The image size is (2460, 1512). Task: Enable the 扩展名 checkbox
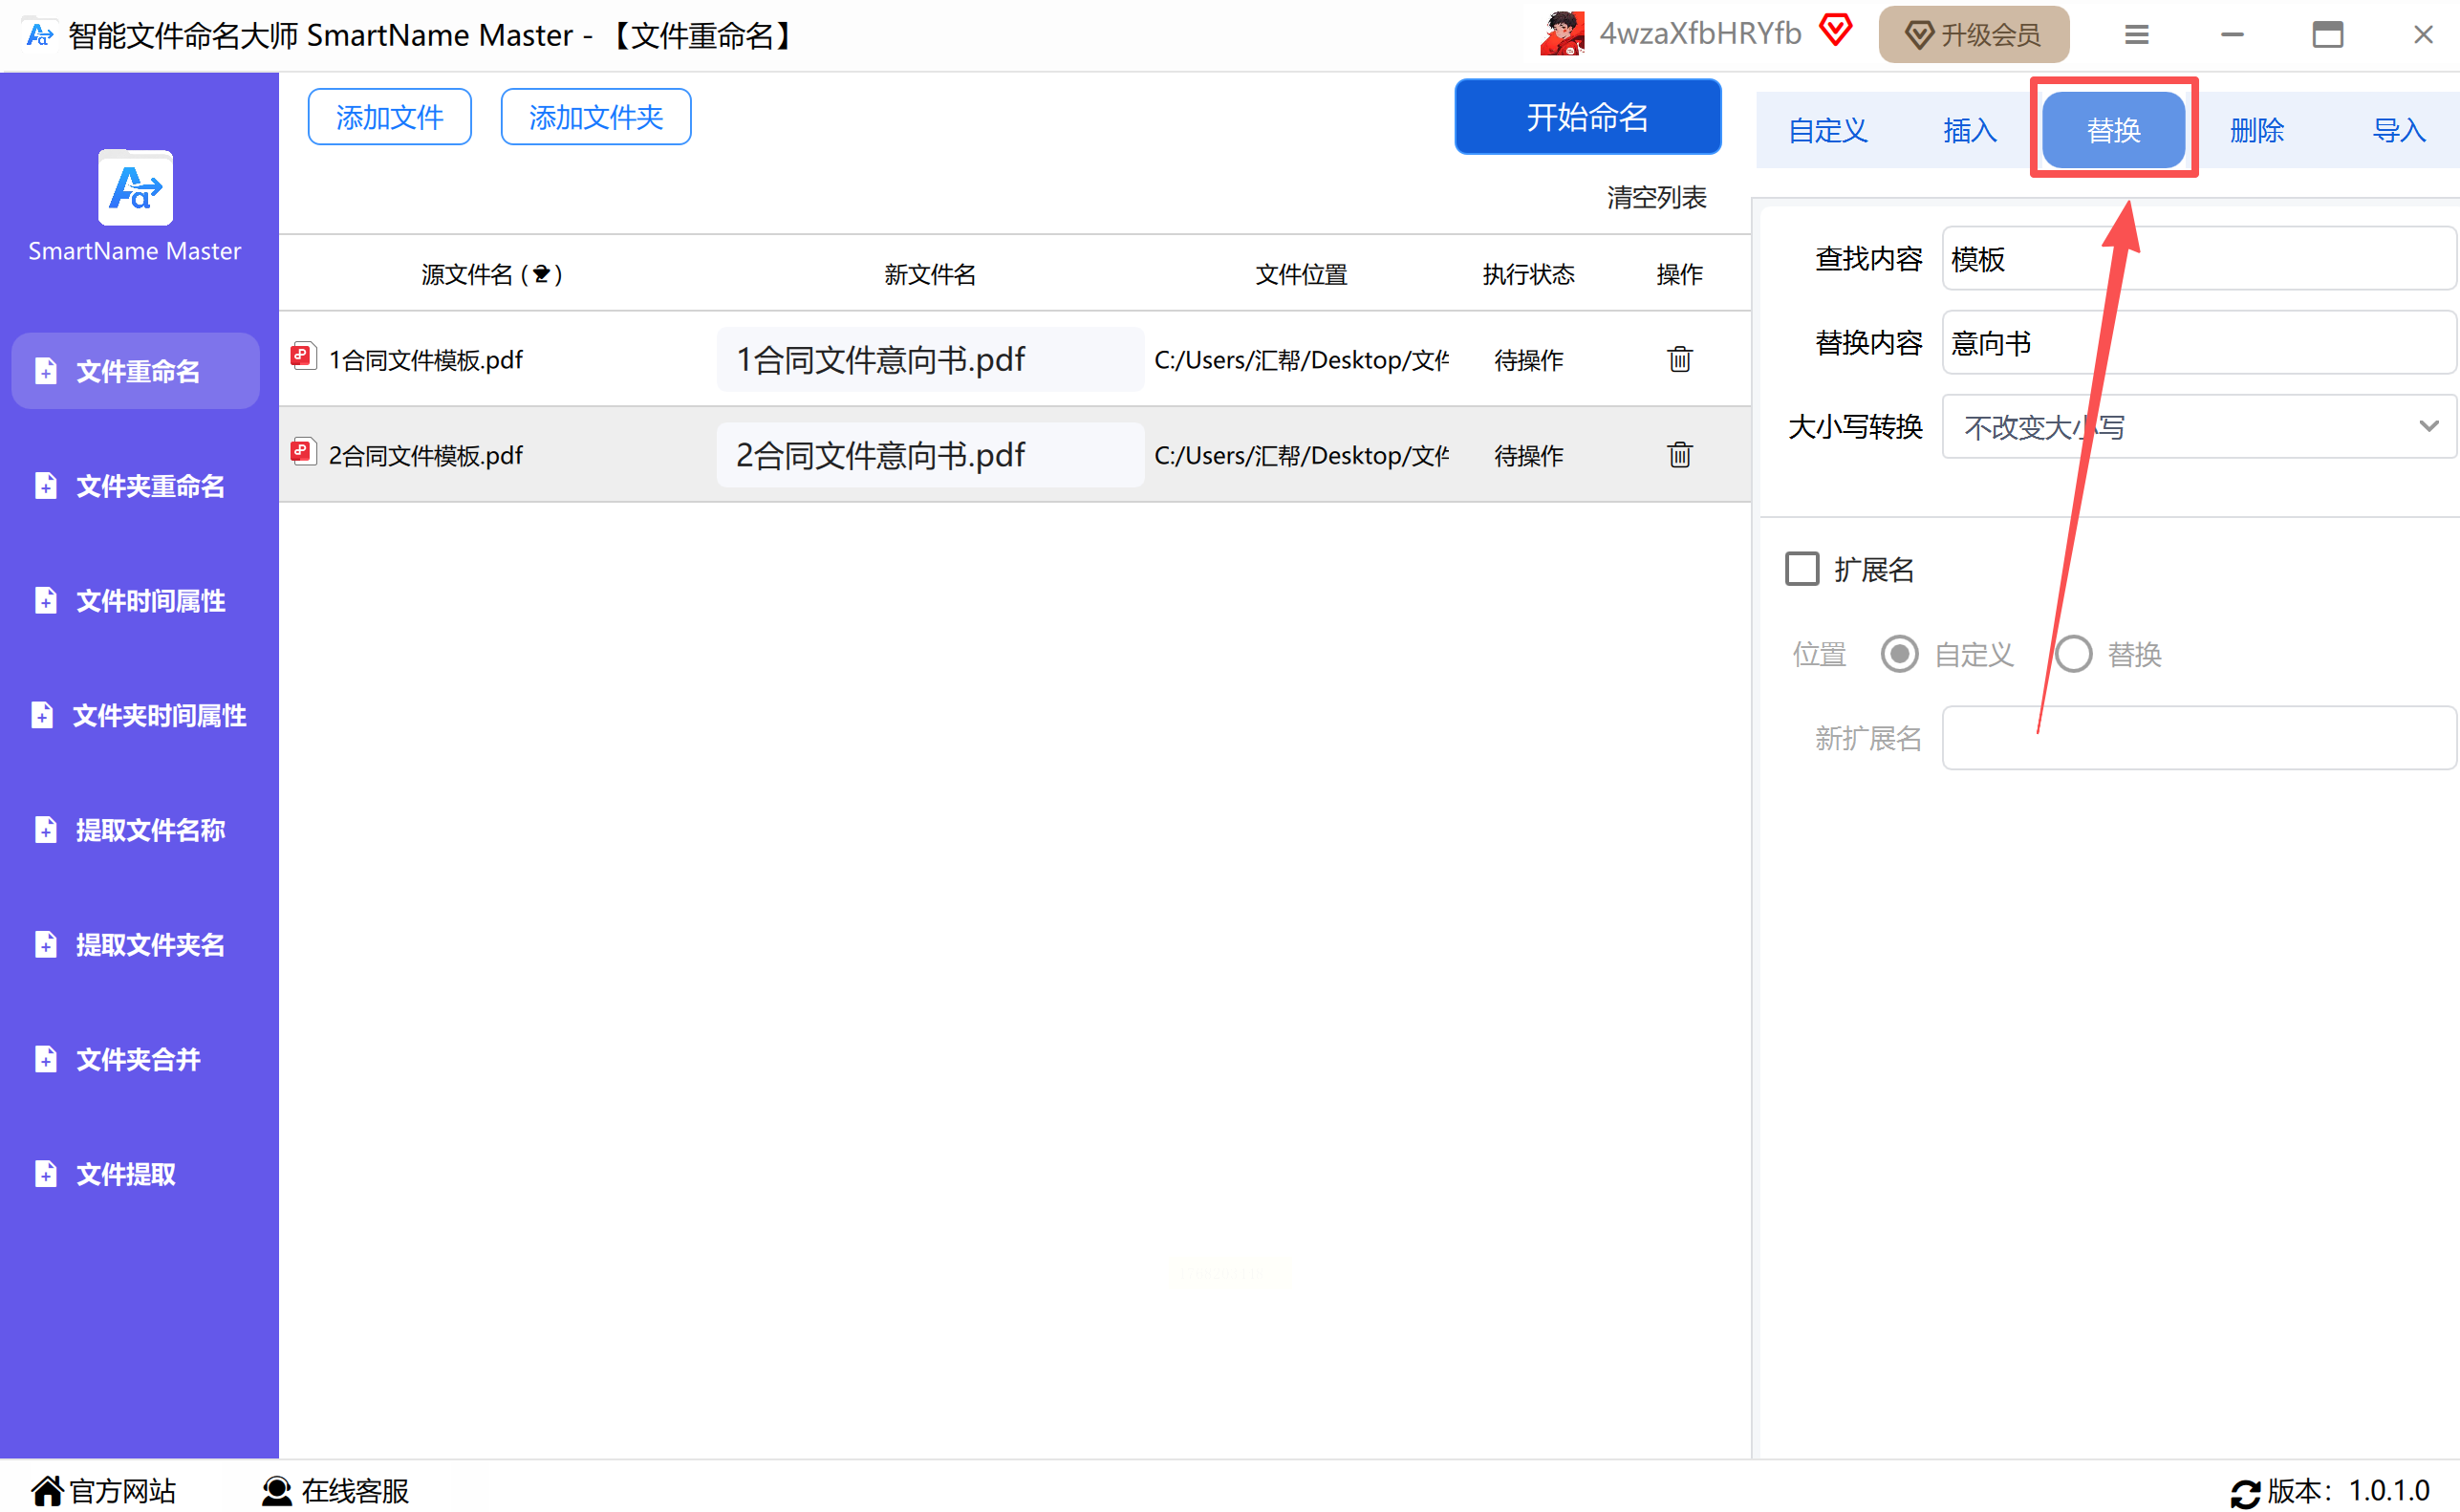[1802, 569]
